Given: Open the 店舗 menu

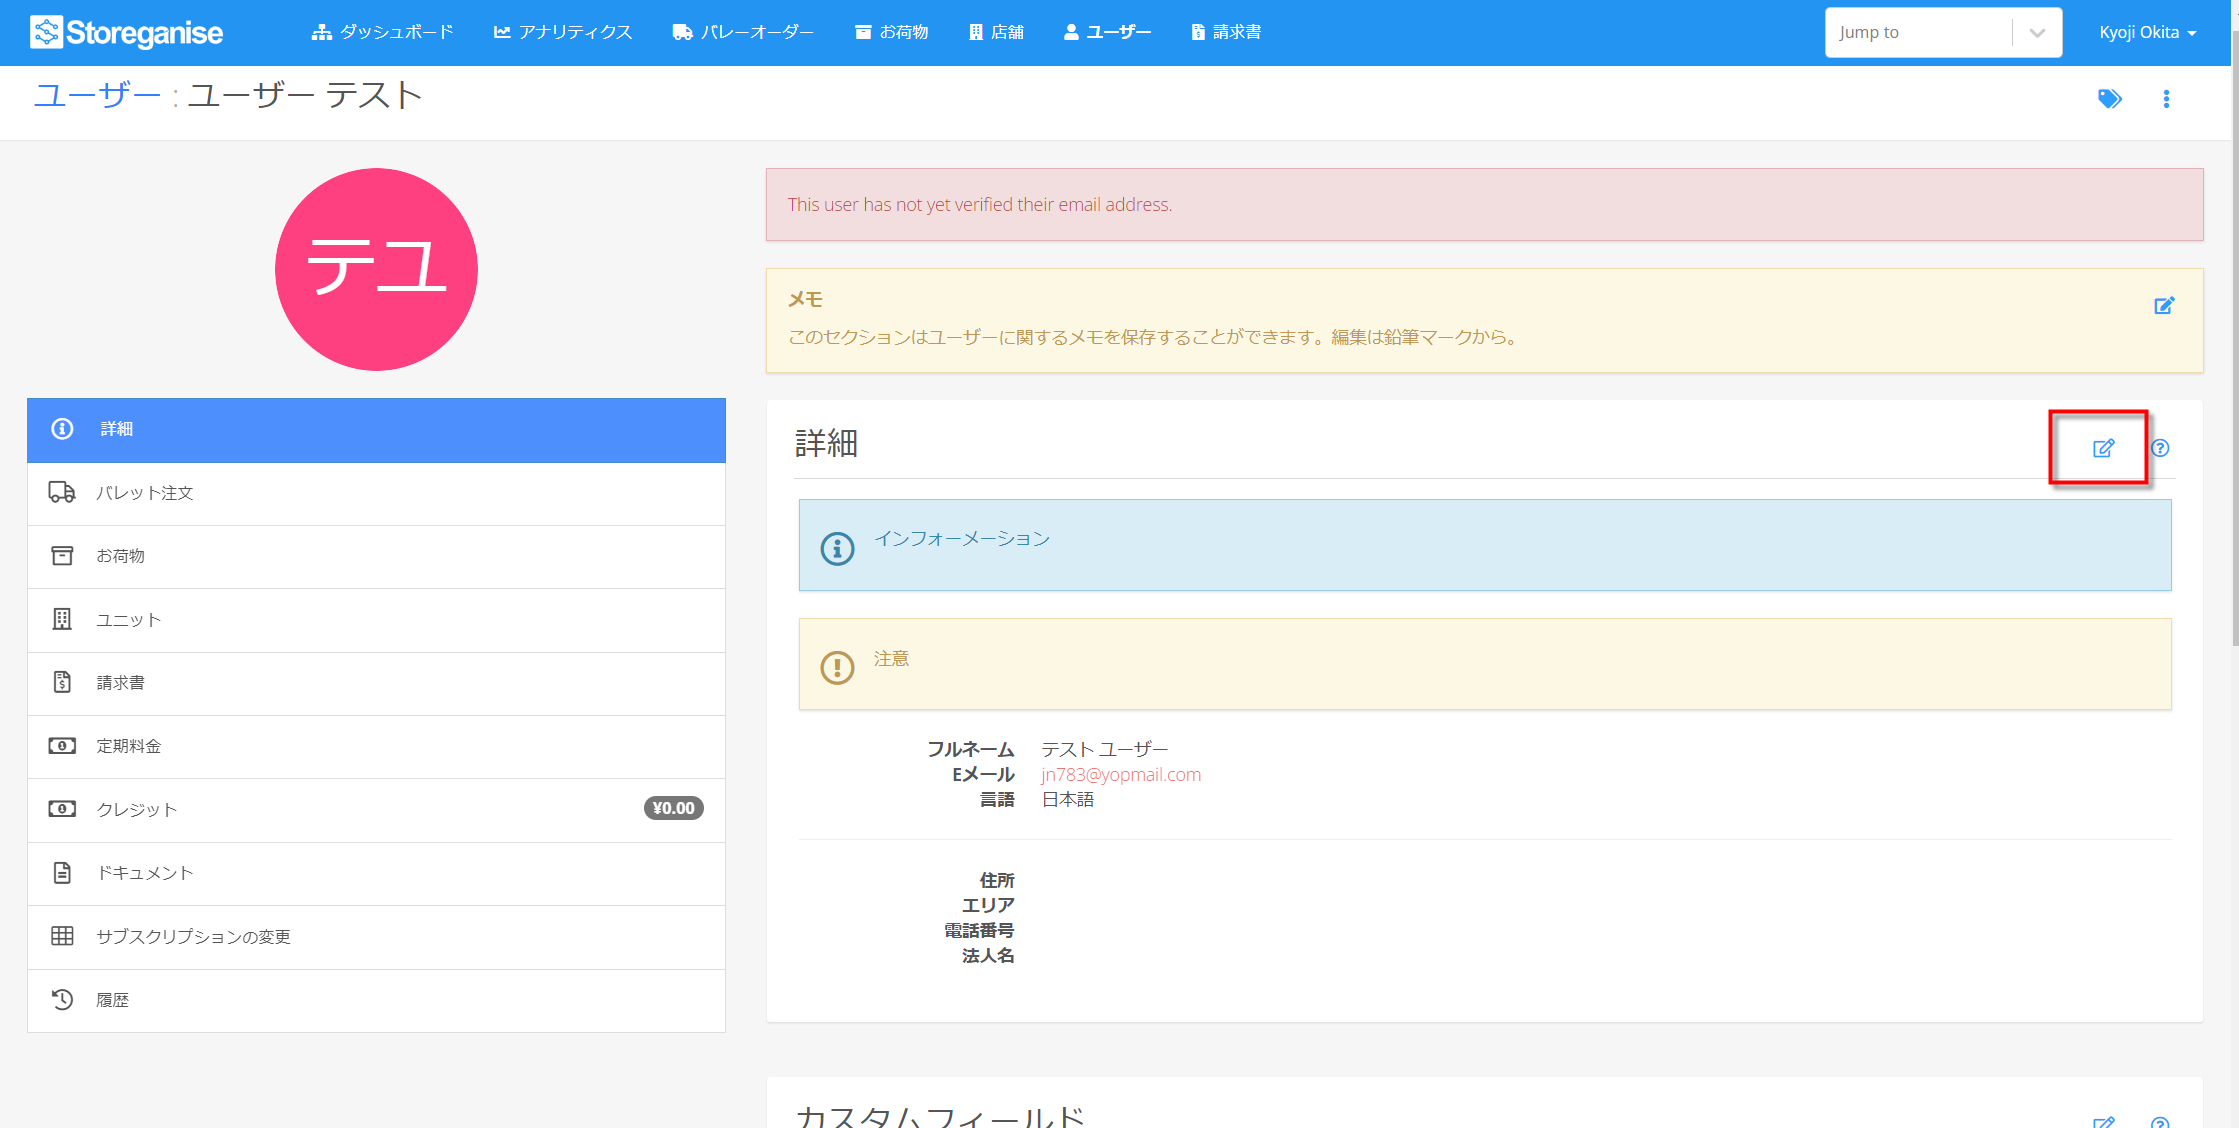Looking at the screenshot, I should 997,32.
